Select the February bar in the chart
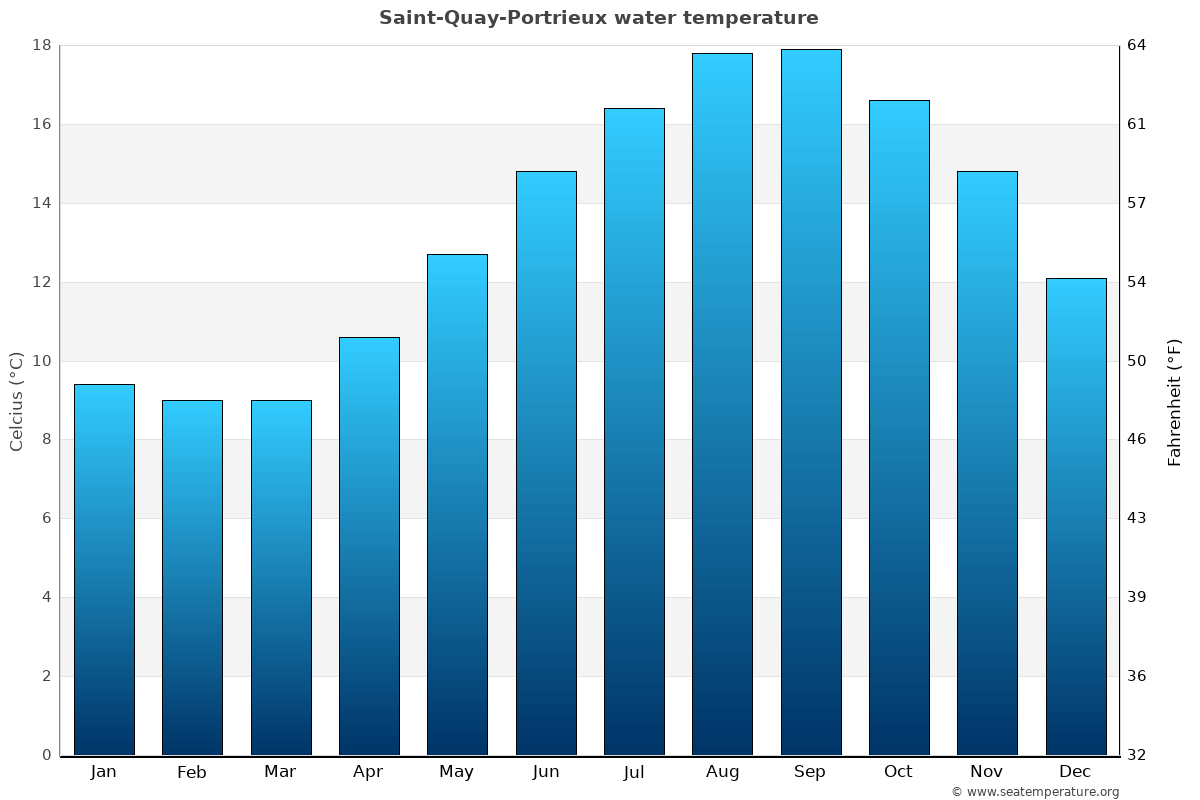The width and height of the screenshot is (1200, 800). (192, 578)
